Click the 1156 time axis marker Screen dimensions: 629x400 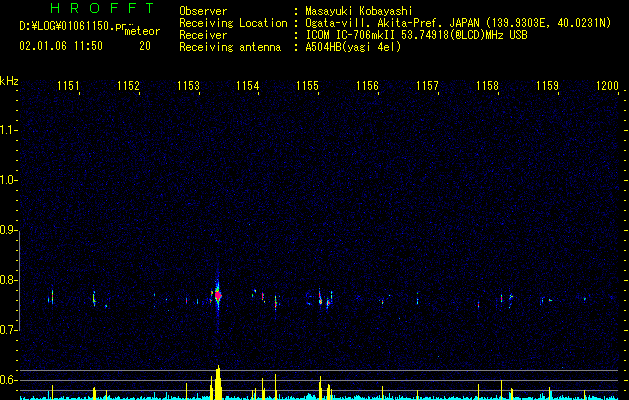[367, 86]
